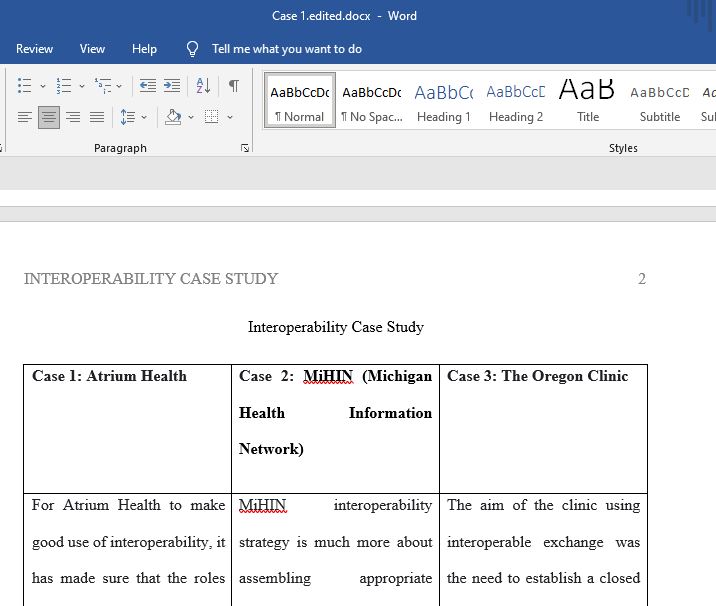The image size is (716, 606).
Task: Expand line spacing dropdown arrow
Action: pos(144,117)
